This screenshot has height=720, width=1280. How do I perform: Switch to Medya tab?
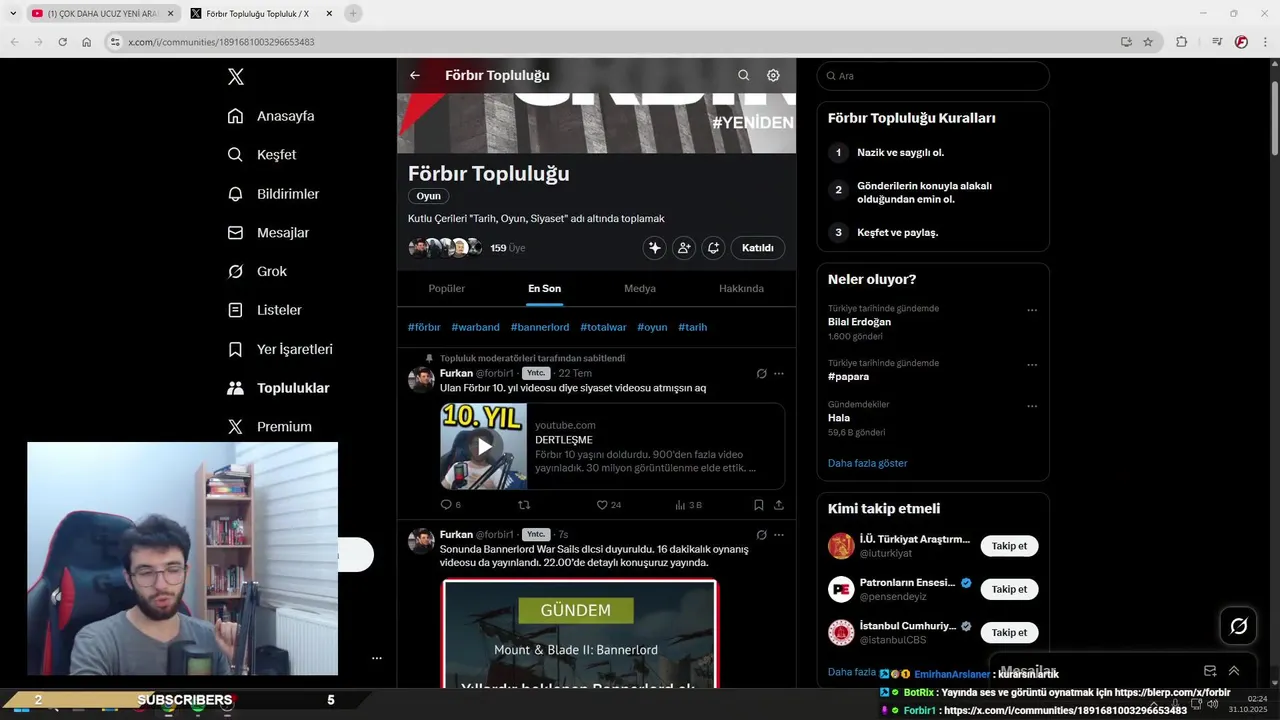point(640,288)
